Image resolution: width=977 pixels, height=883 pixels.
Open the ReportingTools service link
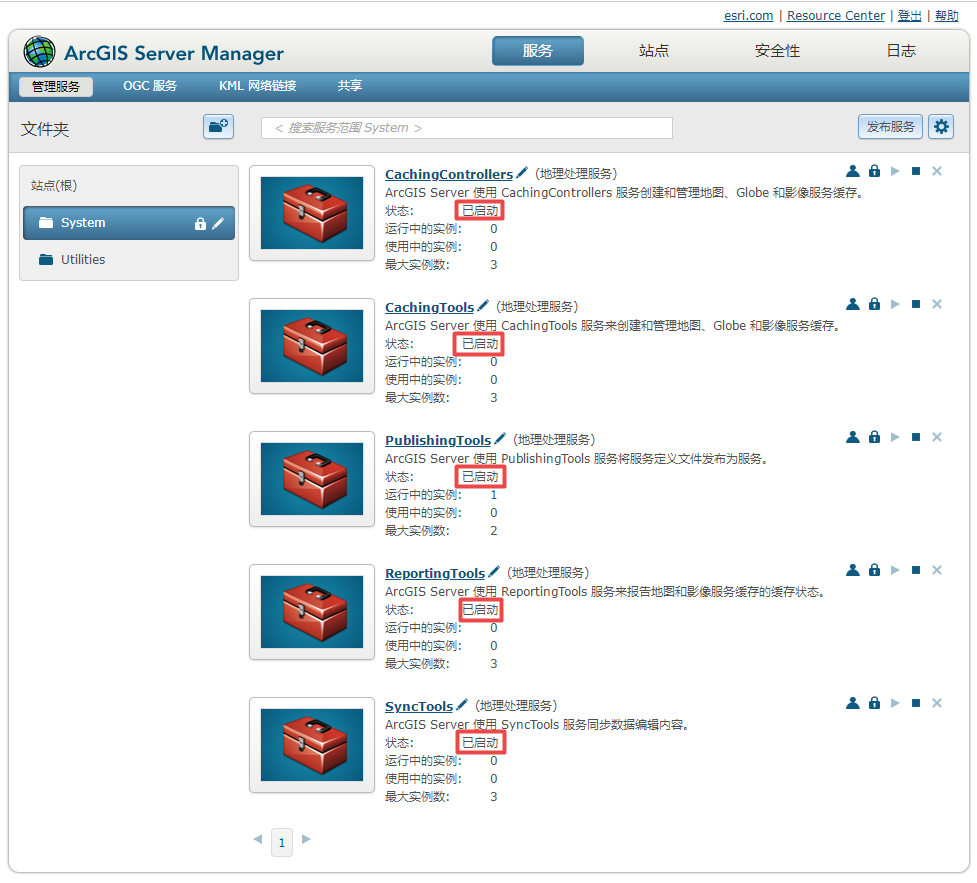(435, 573)
